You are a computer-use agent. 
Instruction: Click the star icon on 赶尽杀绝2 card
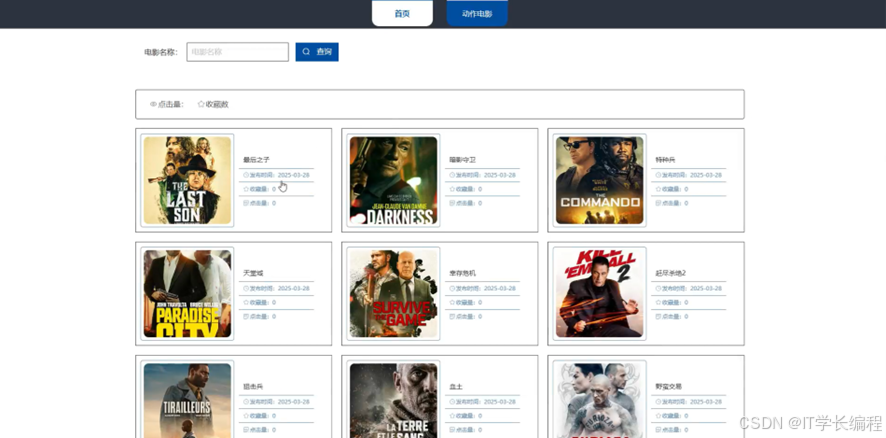point(658,302)
